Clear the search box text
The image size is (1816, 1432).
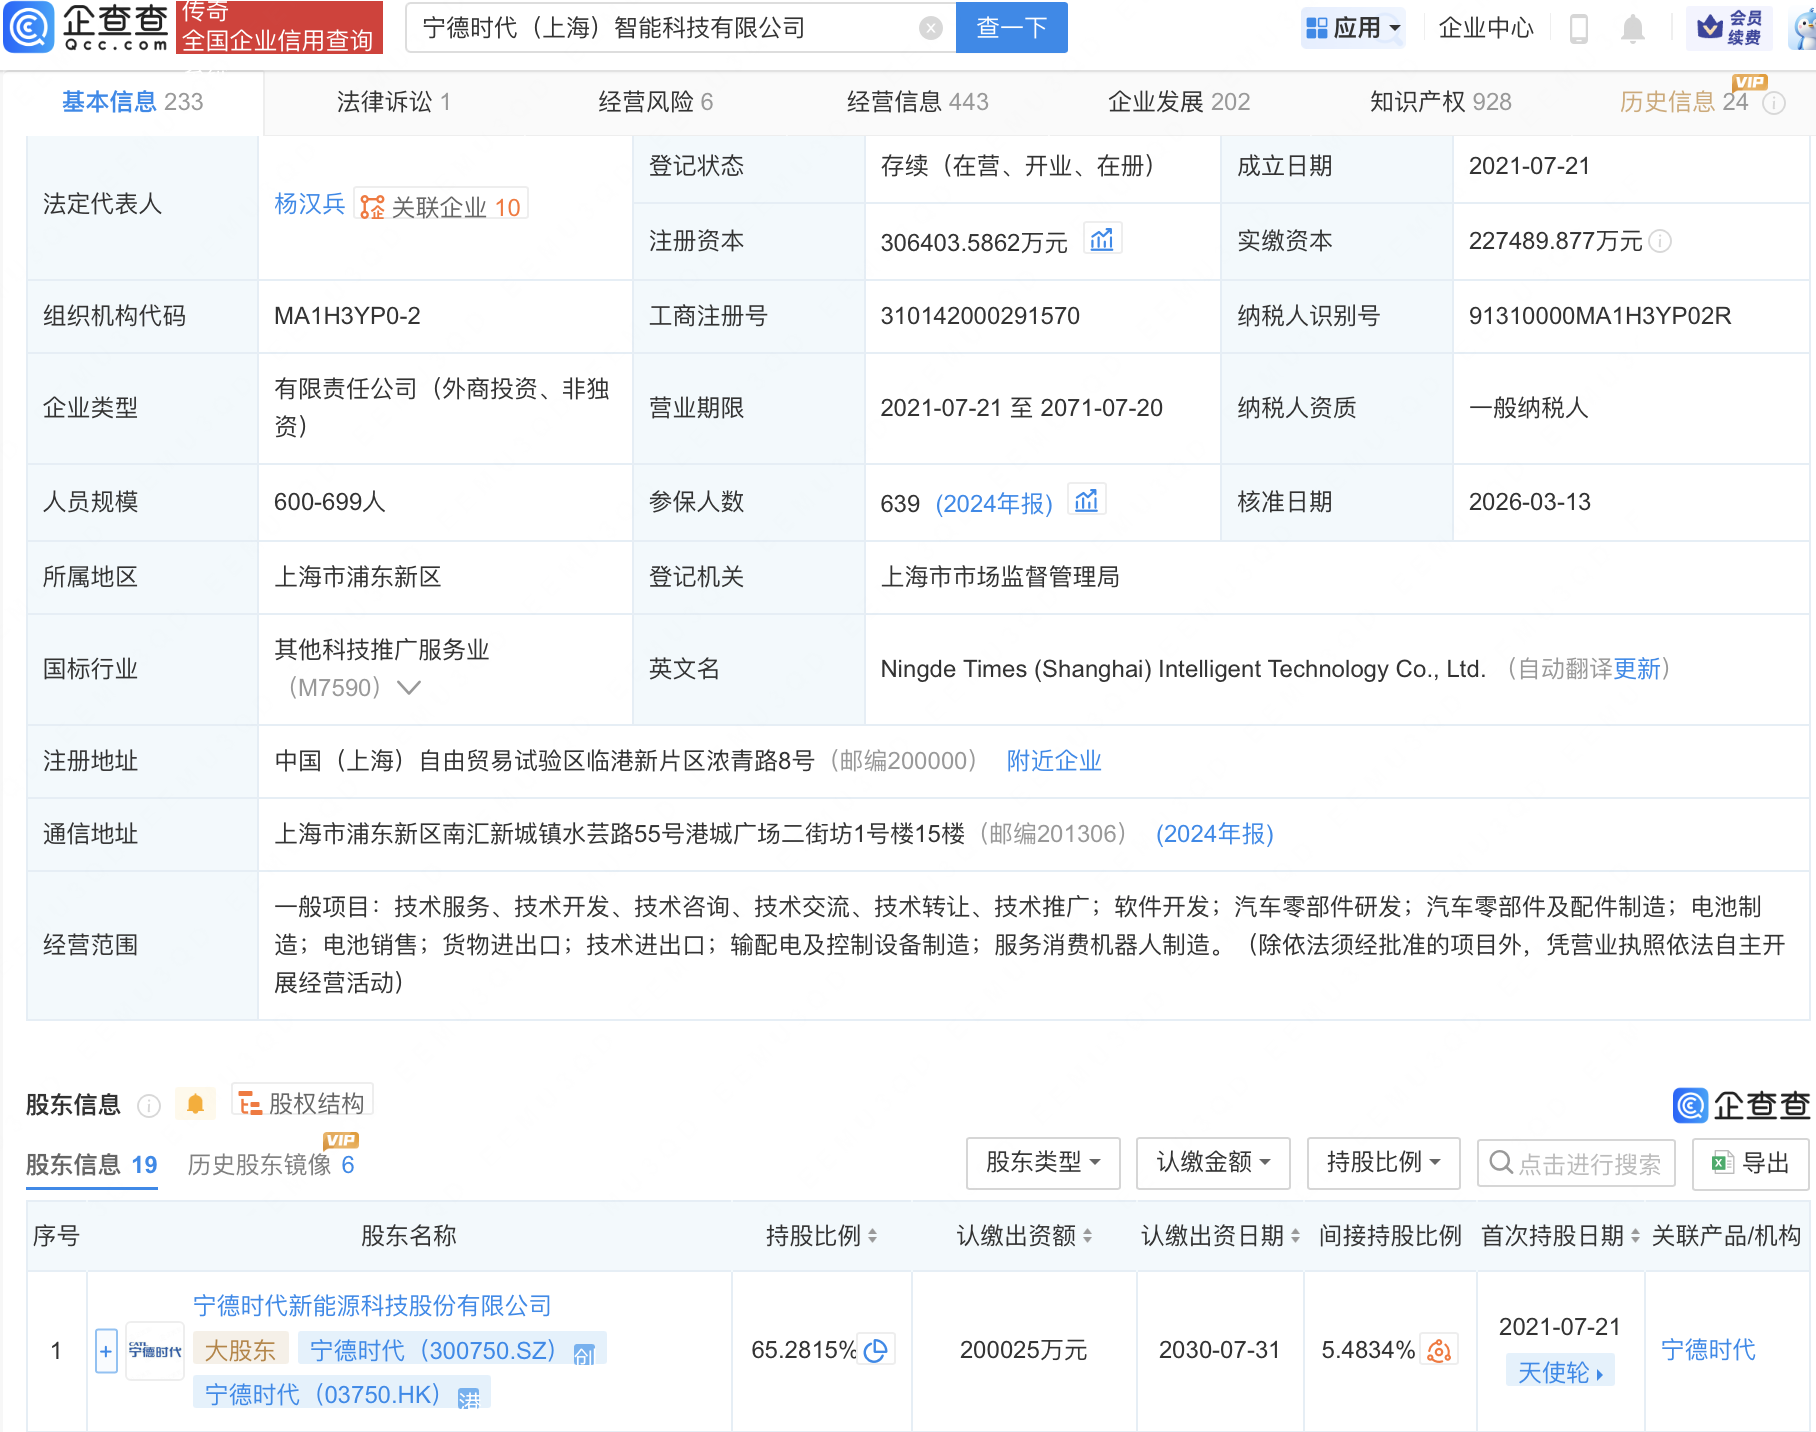click(x=930, y=28)
